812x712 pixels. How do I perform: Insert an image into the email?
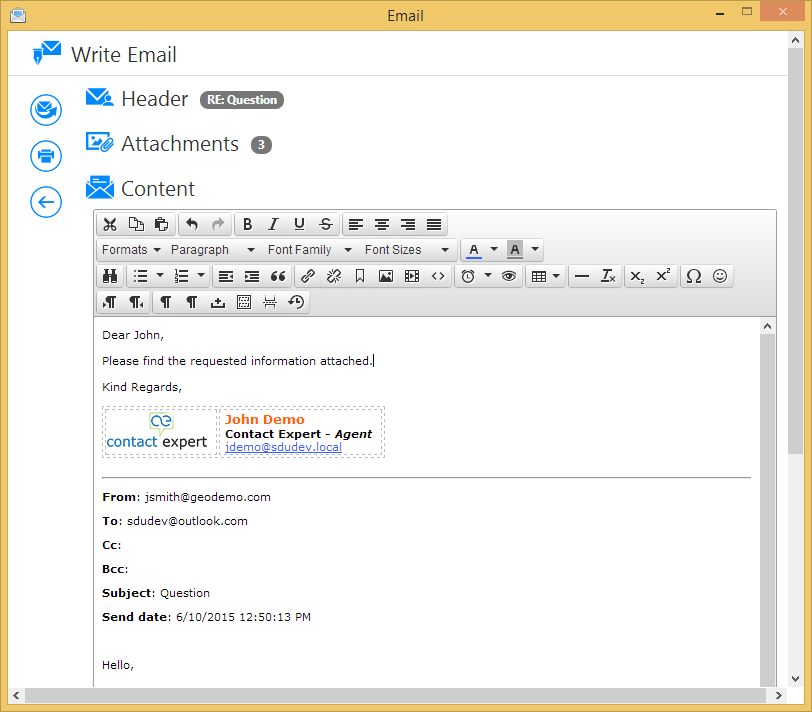click(x=386, y=276)
